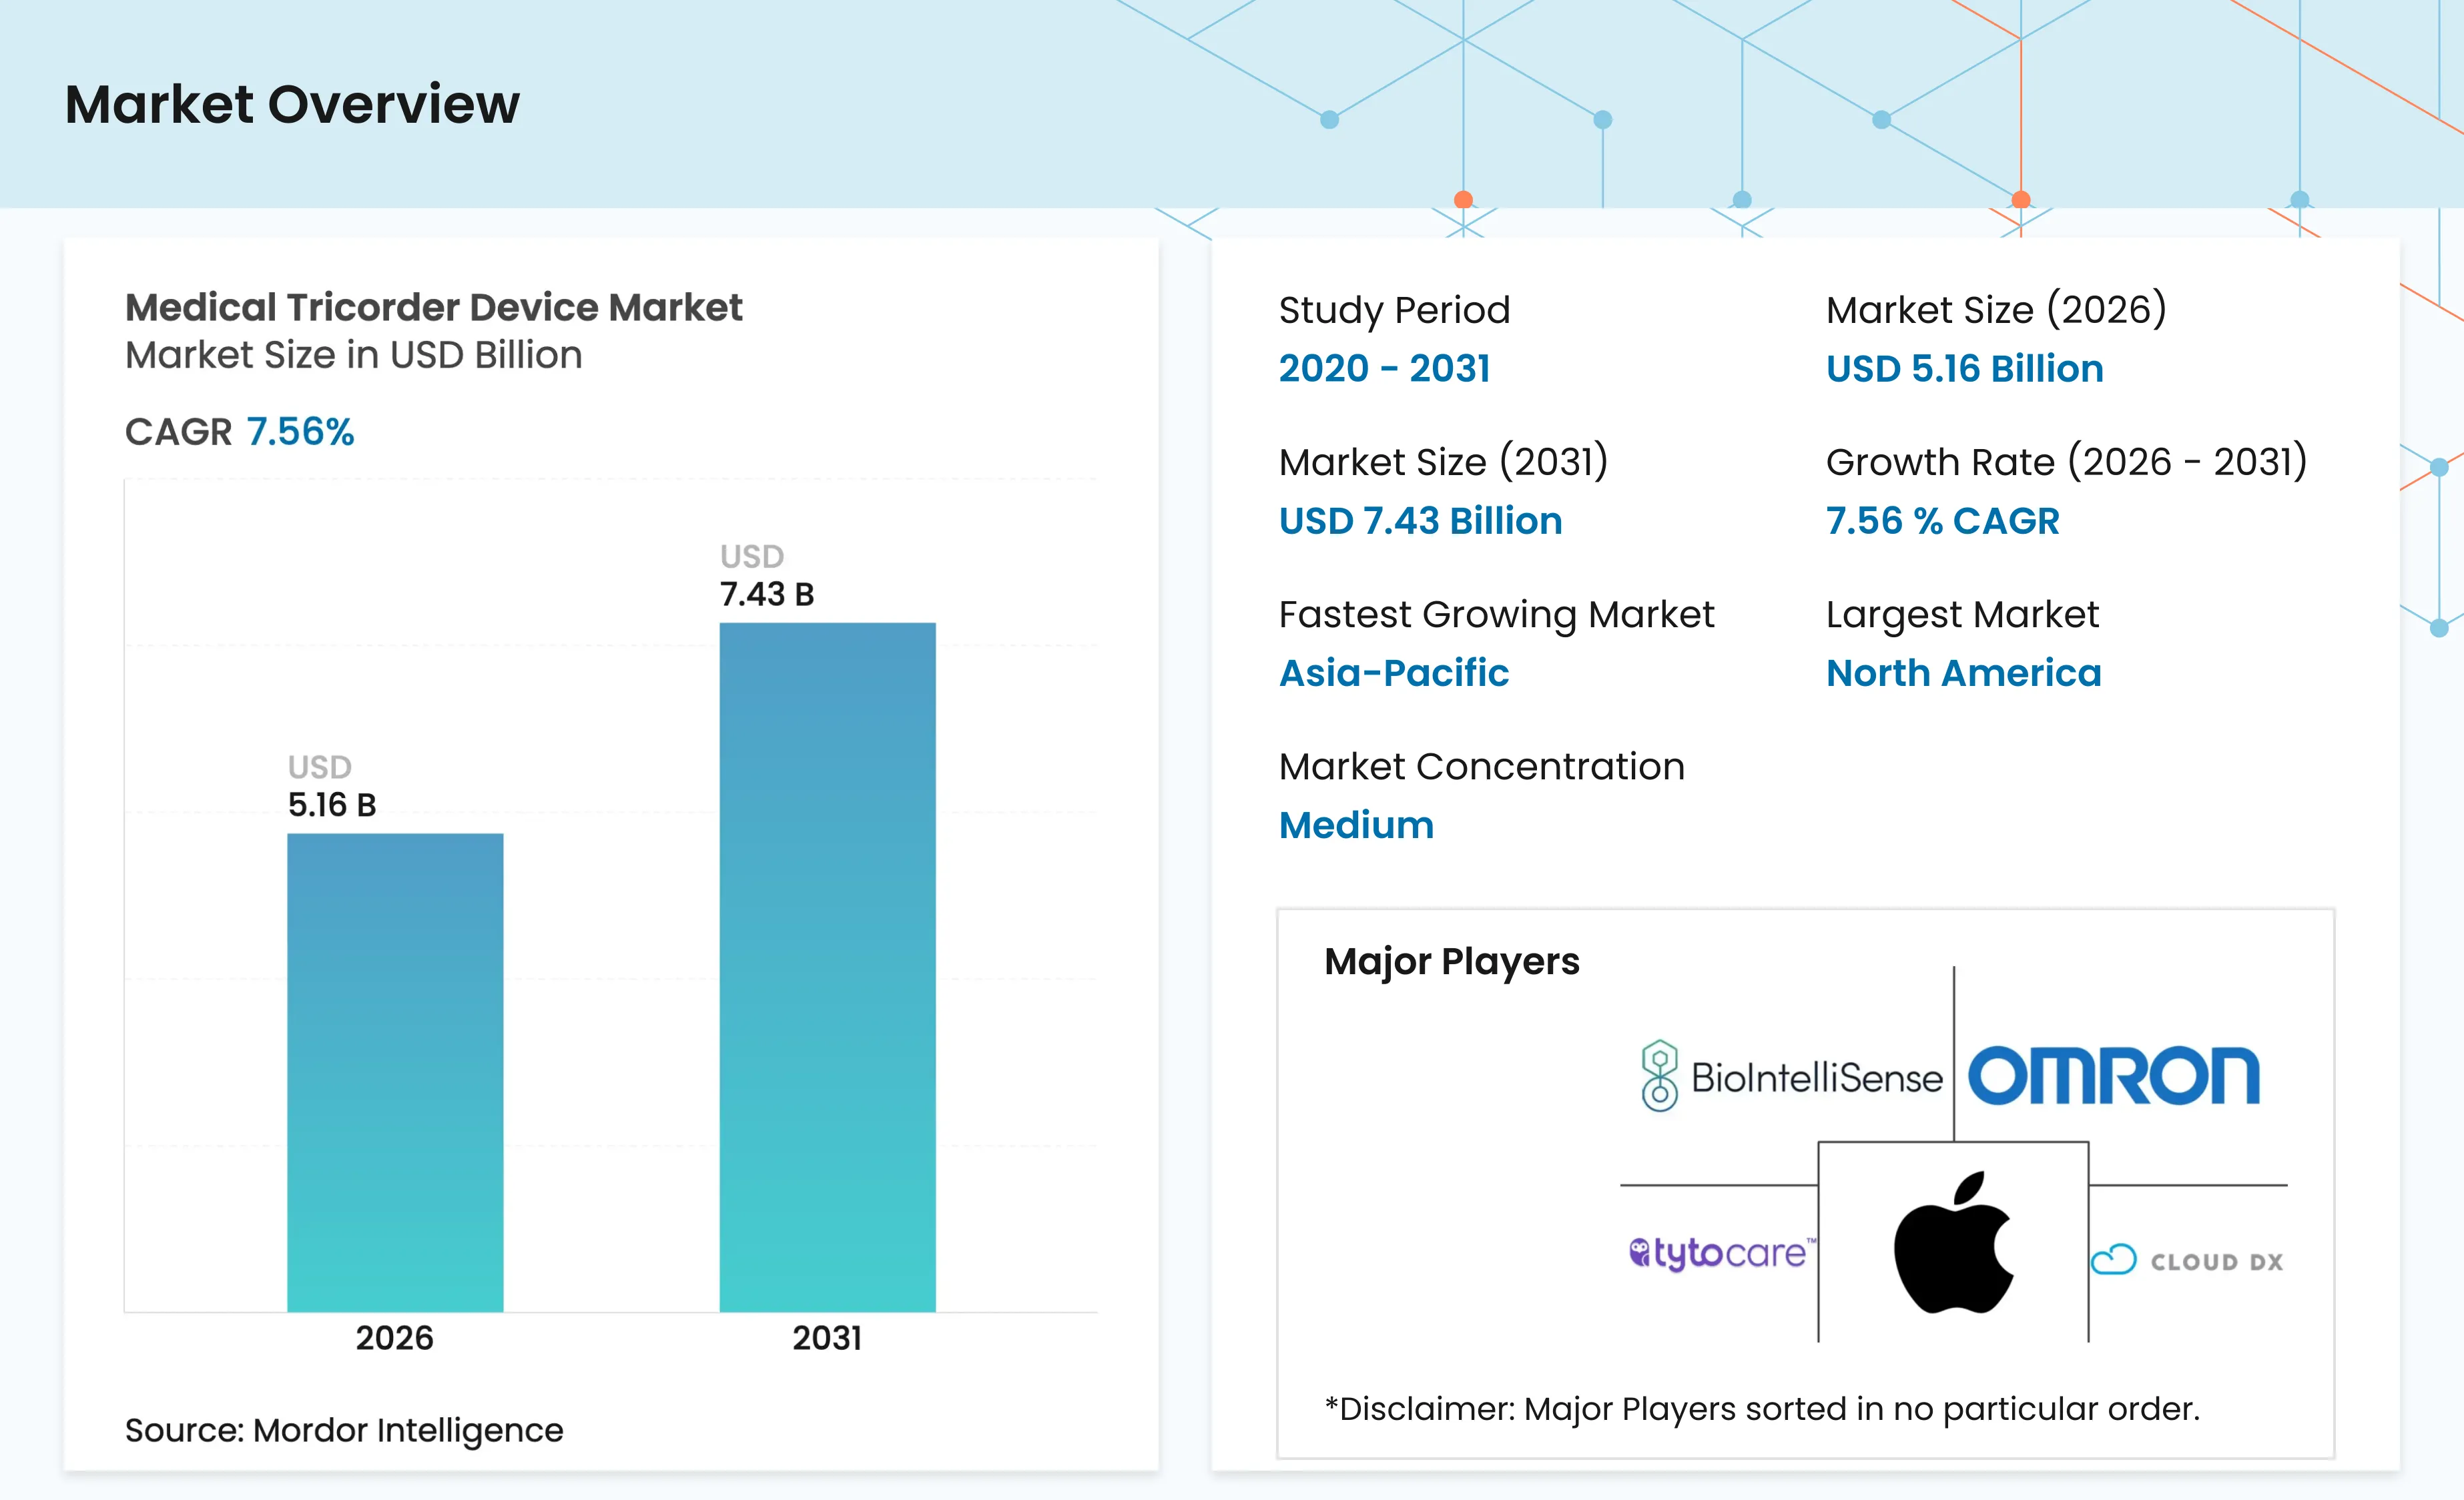Click the Apple logo
2464x1500 pixels.
point(1953,1242)
